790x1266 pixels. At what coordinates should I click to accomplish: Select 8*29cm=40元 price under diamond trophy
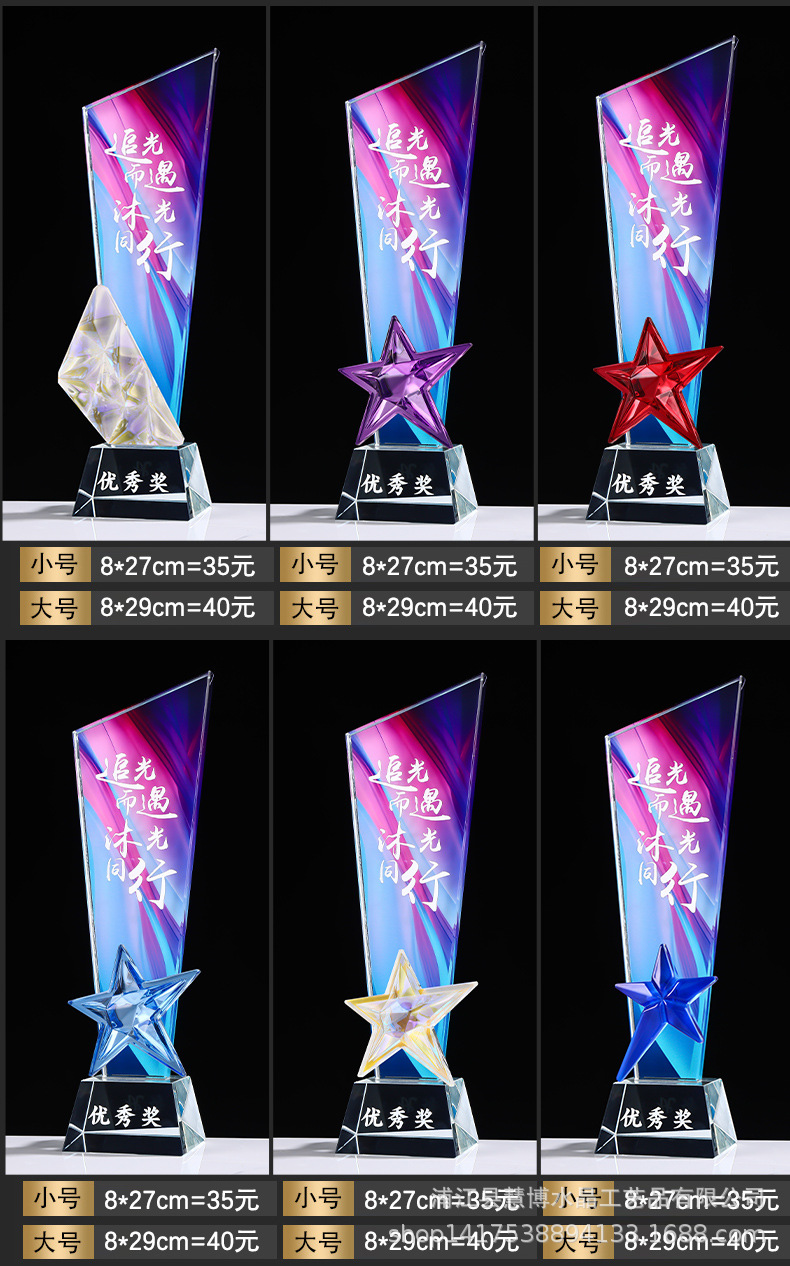tap(177, 608)
